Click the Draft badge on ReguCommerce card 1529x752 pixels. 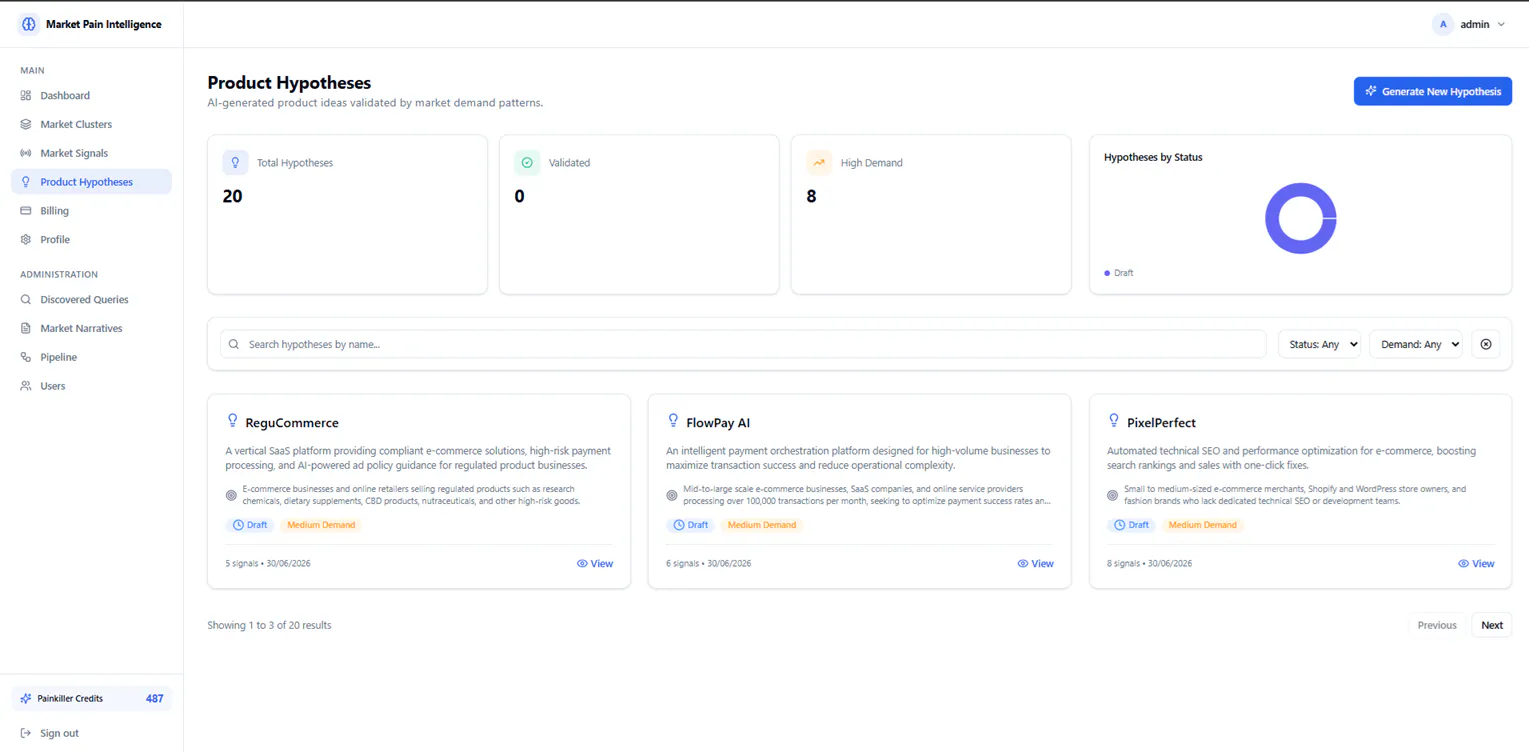tap(250, 525)
